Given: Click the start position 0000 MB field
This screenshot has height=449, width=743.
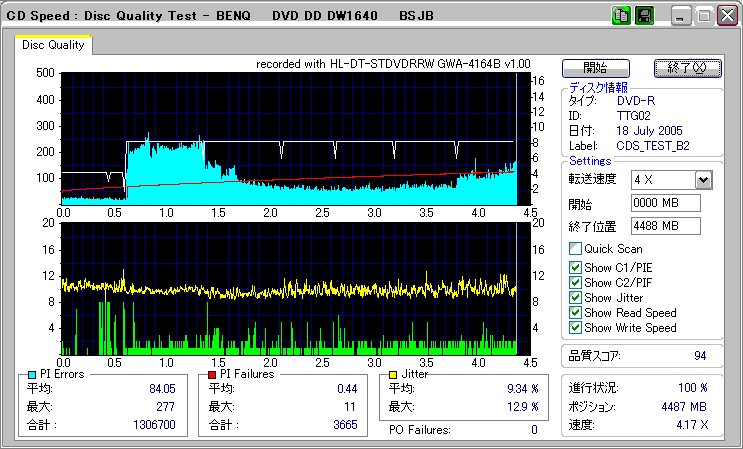Looking at the screenshot, I should click(665, 203).
